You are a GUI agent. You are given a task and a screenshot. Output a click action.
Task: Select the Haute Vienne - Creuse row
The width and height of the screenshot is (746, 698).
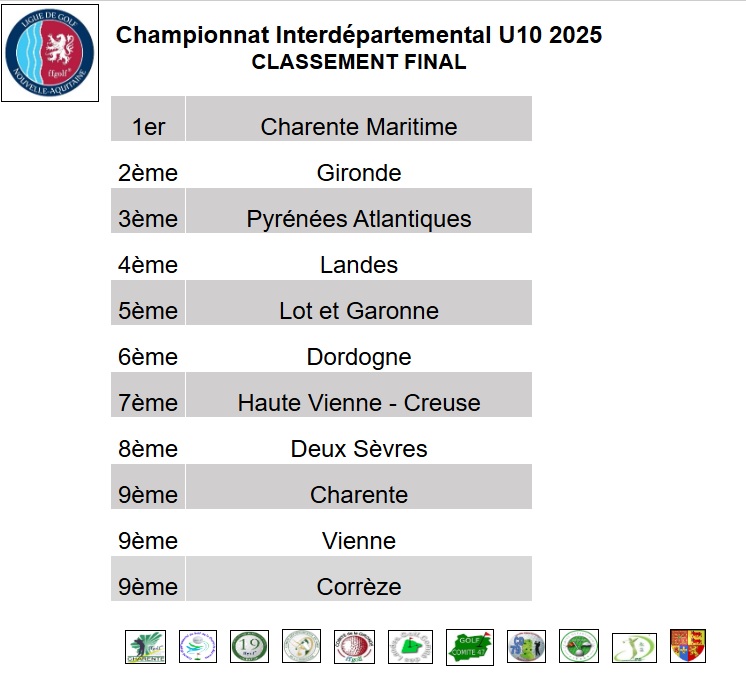[x=322, y=395]
